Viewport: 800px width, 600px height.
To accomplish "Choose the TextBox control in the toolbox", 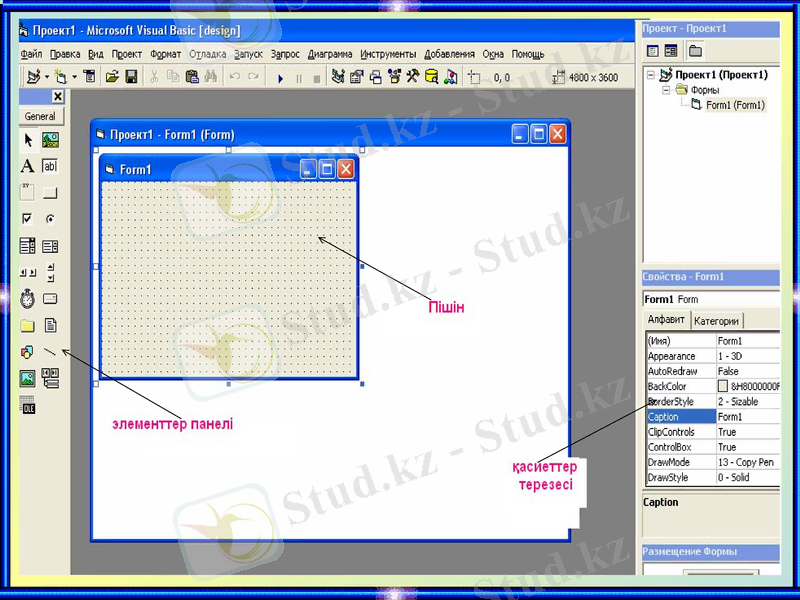I will click(x=50, y=167).
